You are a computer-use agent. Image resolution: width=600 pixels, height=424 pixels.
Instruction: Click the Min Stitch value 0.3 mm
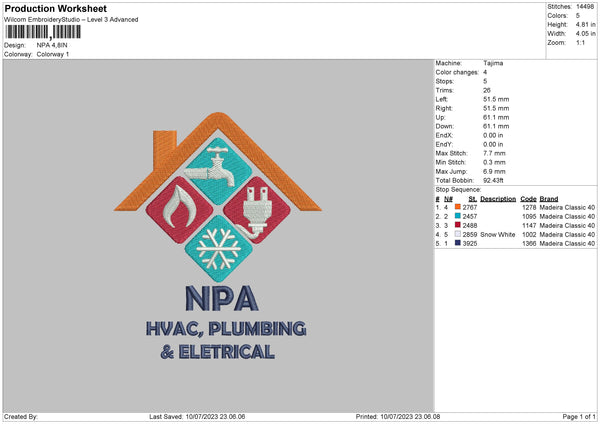[x=494, y=162]
